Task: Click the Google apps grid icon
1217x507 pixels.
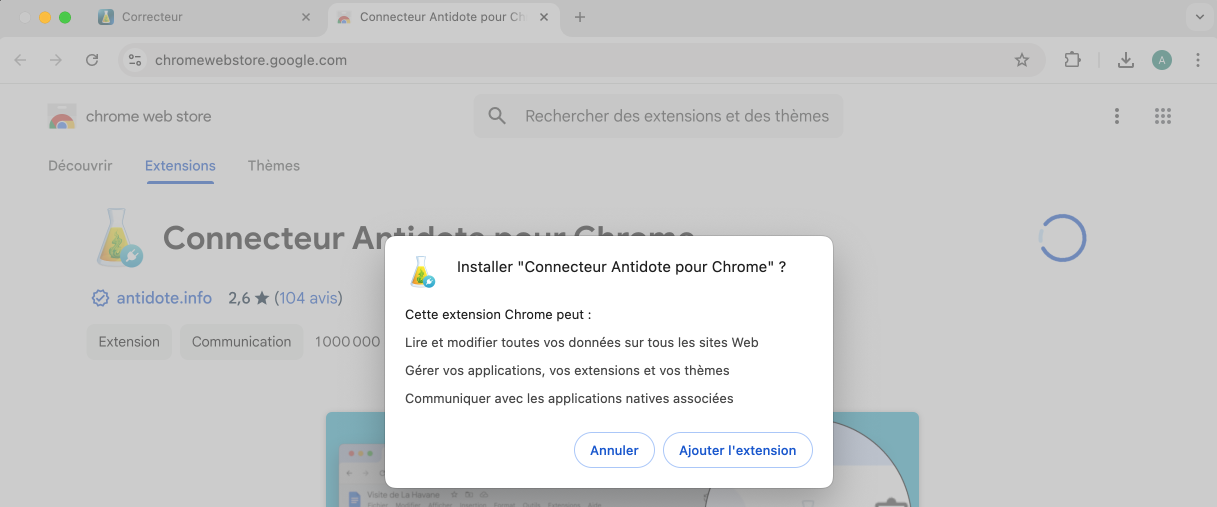Action: (1162, 116)
